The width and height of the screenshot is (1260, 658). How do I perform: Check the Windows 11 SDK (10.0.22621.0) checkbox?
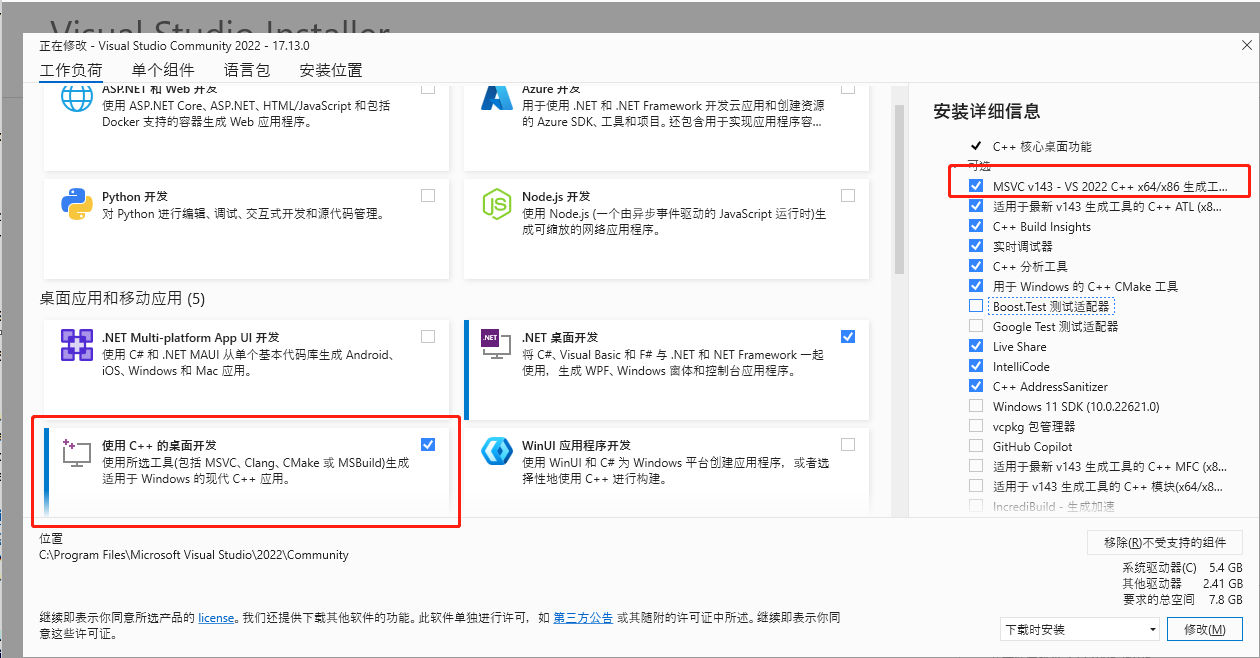click(976, 406)
